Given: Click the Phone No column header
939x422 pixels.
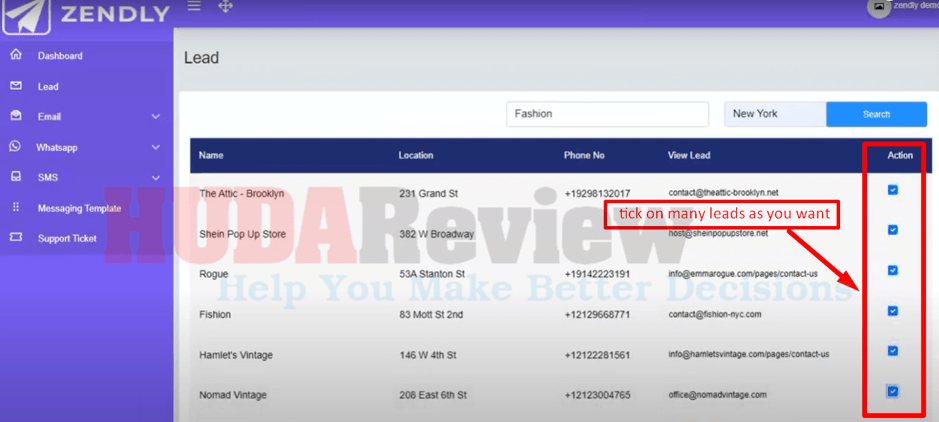Looking at the screenshot, I should pyautogui.click(x=584, y=155).
